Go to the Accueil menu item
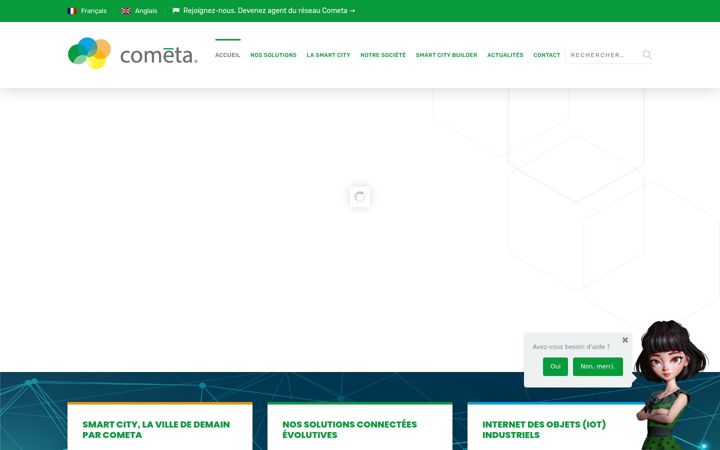The image size is (720, 450). click(228, 55)
